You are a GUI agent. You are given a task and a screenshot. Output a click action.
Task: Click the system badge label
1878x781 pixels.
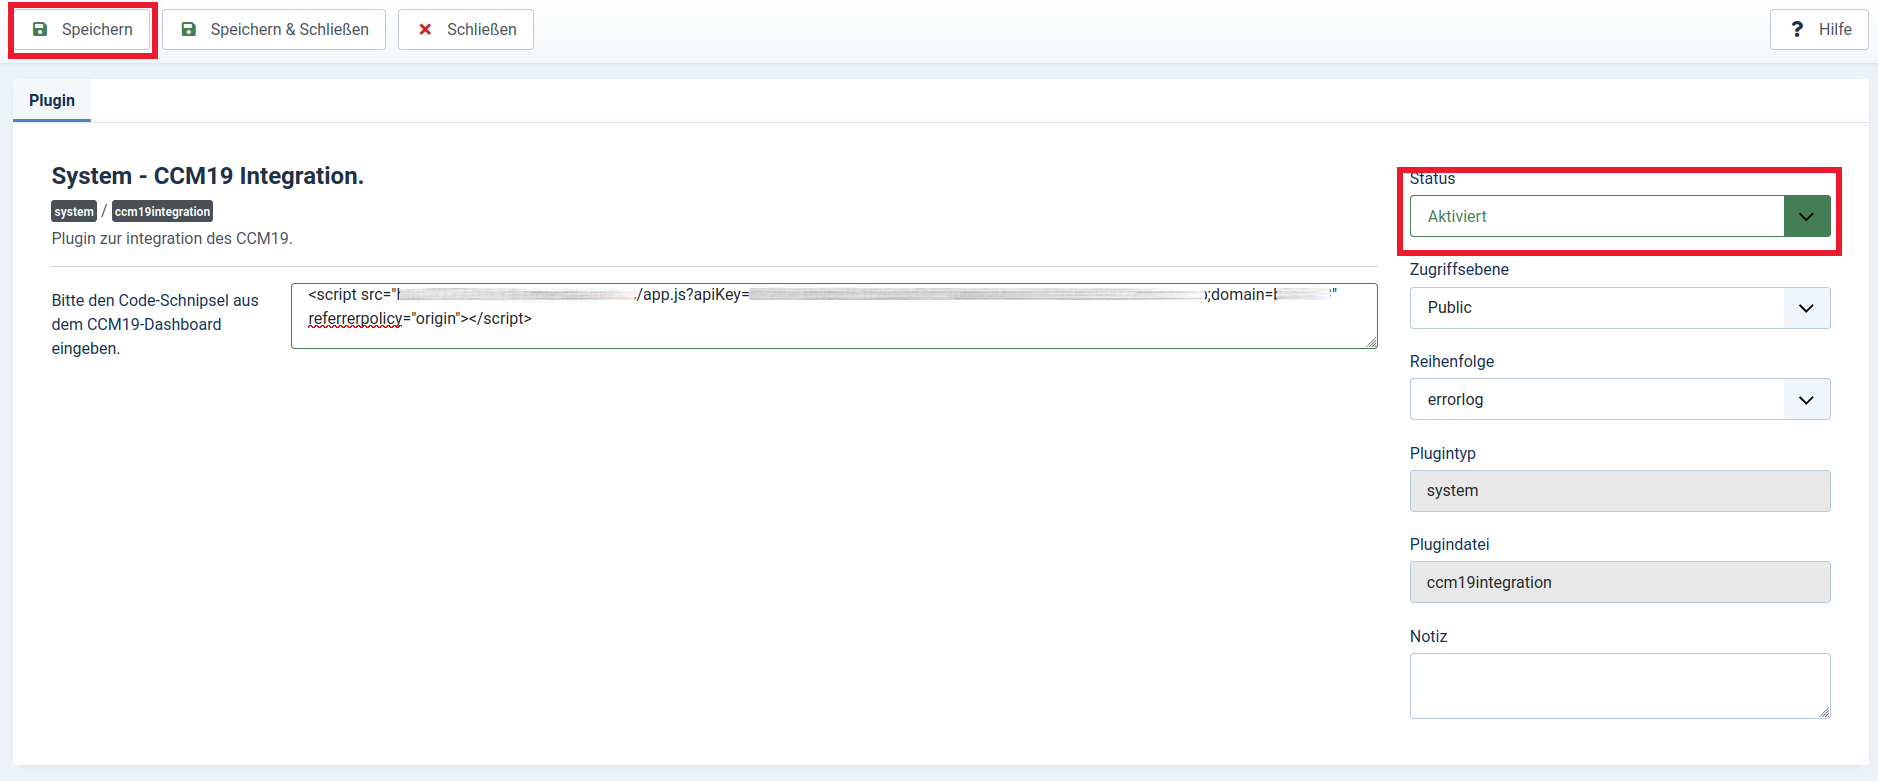coord(74,212)
